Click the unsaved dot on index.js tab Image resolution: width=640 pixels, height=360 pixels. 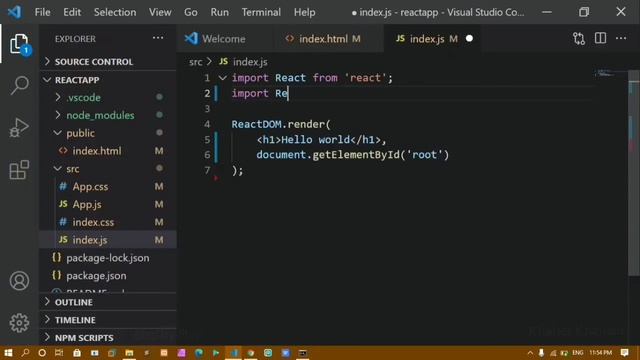469,38
